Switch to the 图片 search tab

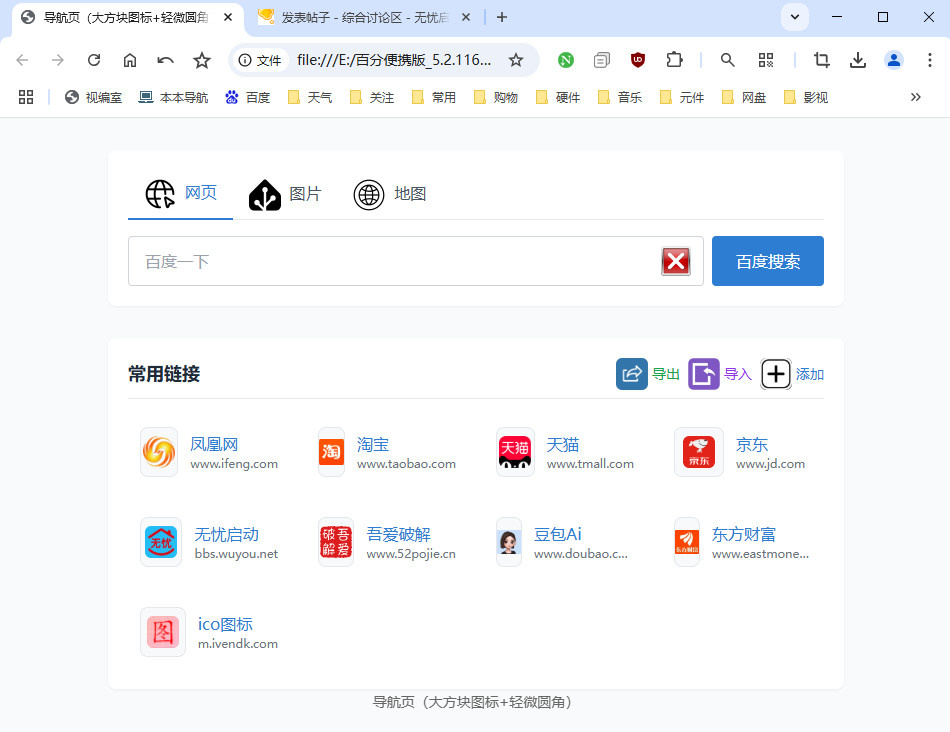(286, 194)
